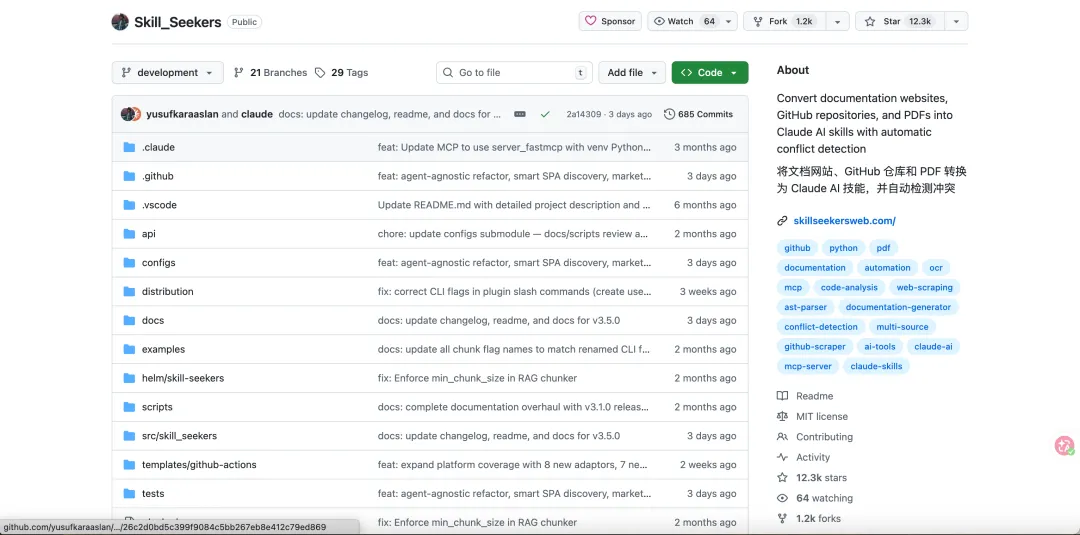Screen dimensions: 1080x535
Task: Click the commit author avatars
Action: [131, 114]
